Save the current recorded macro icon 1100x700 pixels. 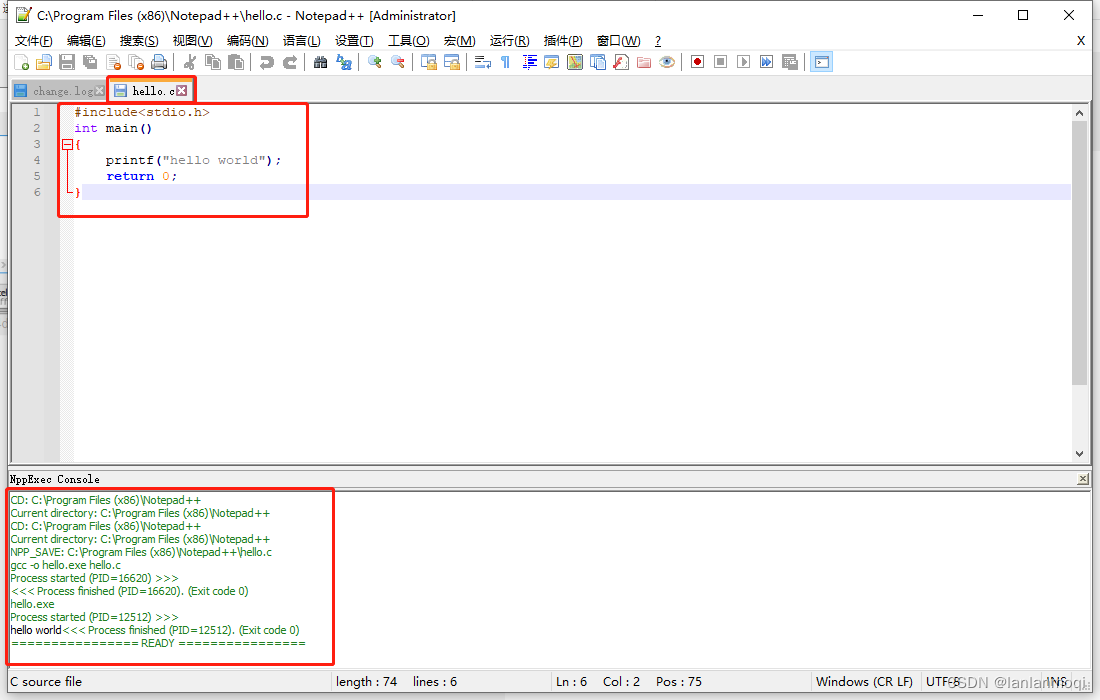(790, 62)
